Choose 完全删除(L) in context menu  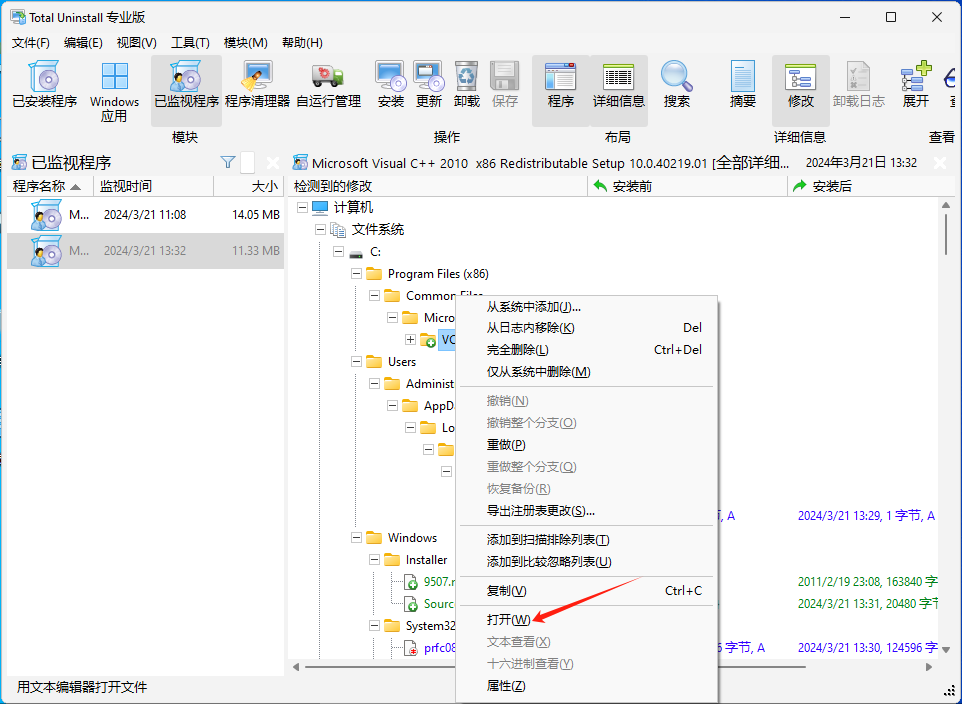click(587, 350)
